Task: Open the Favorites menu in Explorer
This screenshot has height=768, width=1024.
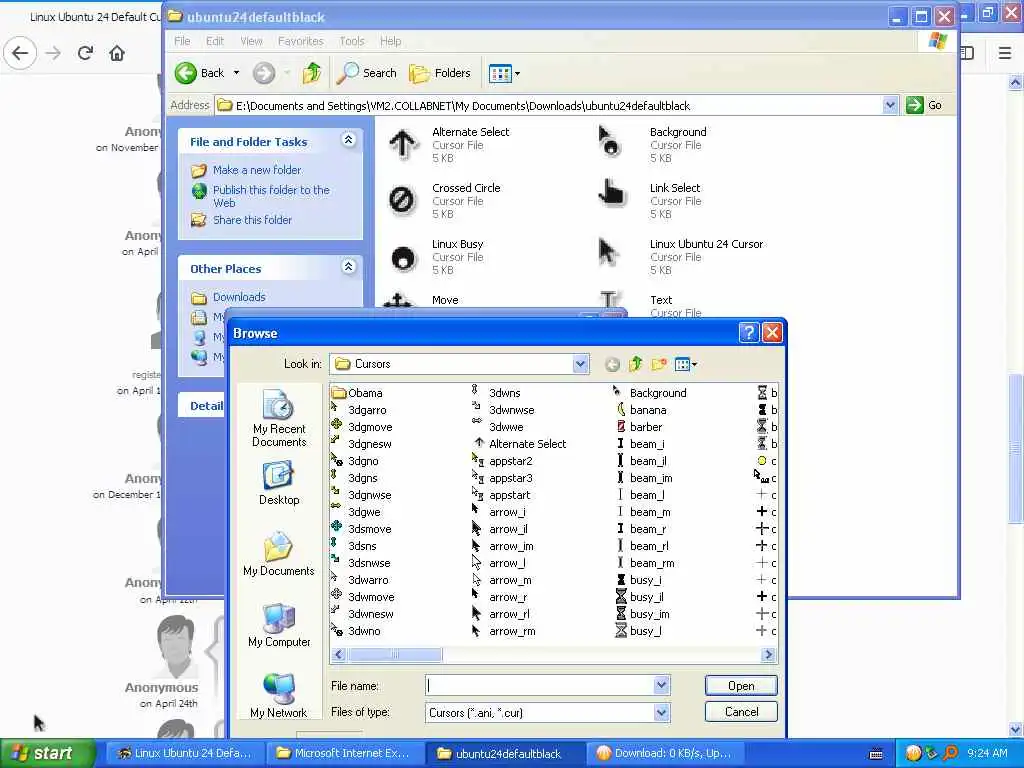Action: click(300, 41)
